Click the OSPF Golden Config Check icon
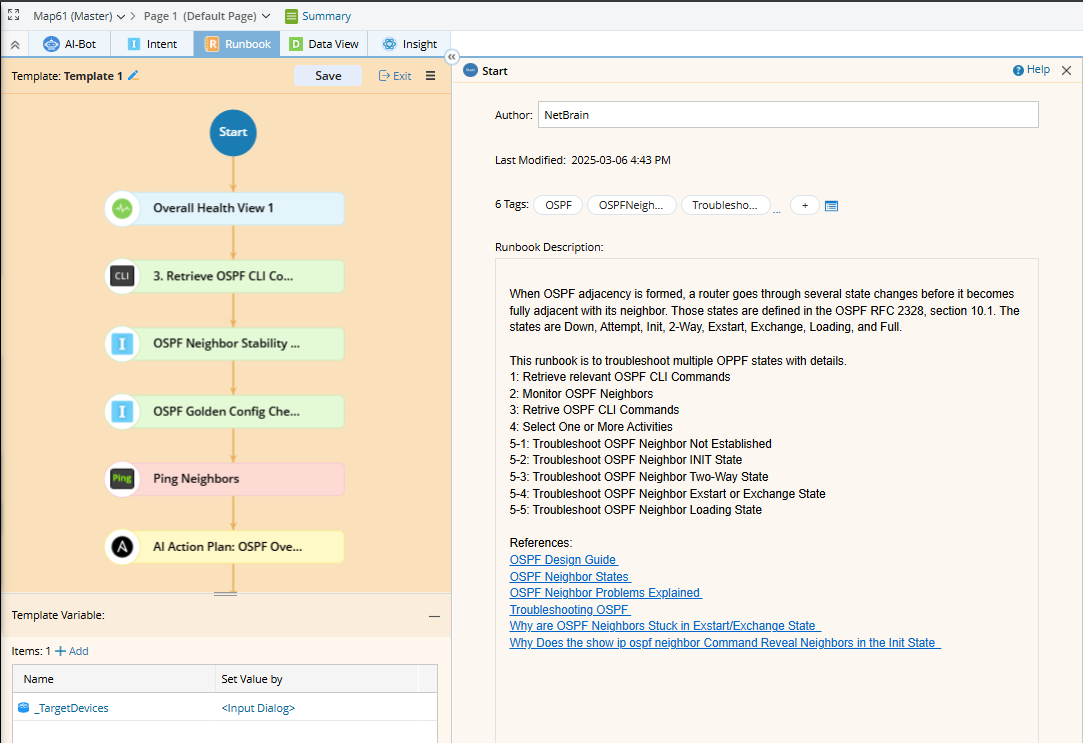 pos(122,412)
